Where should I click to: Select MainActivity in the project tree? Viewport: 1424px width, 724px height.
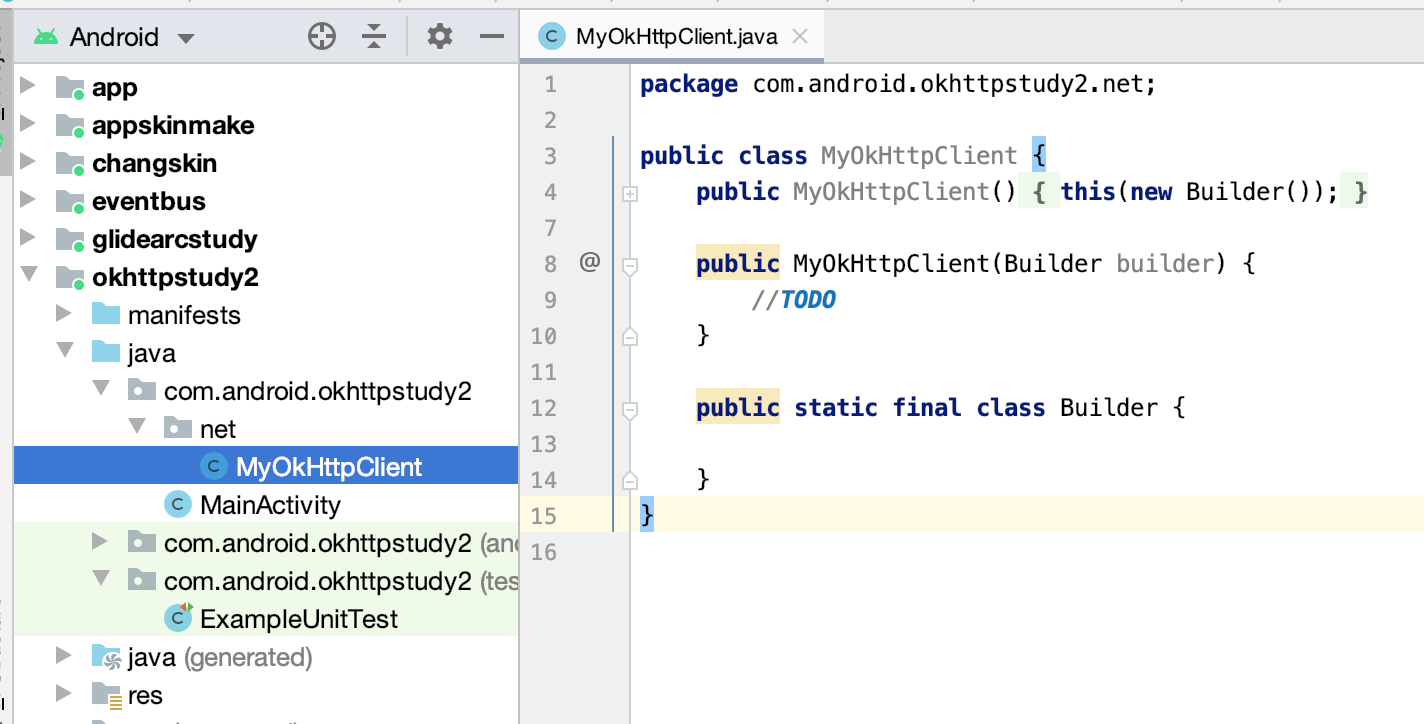click(x=270, y=505)
